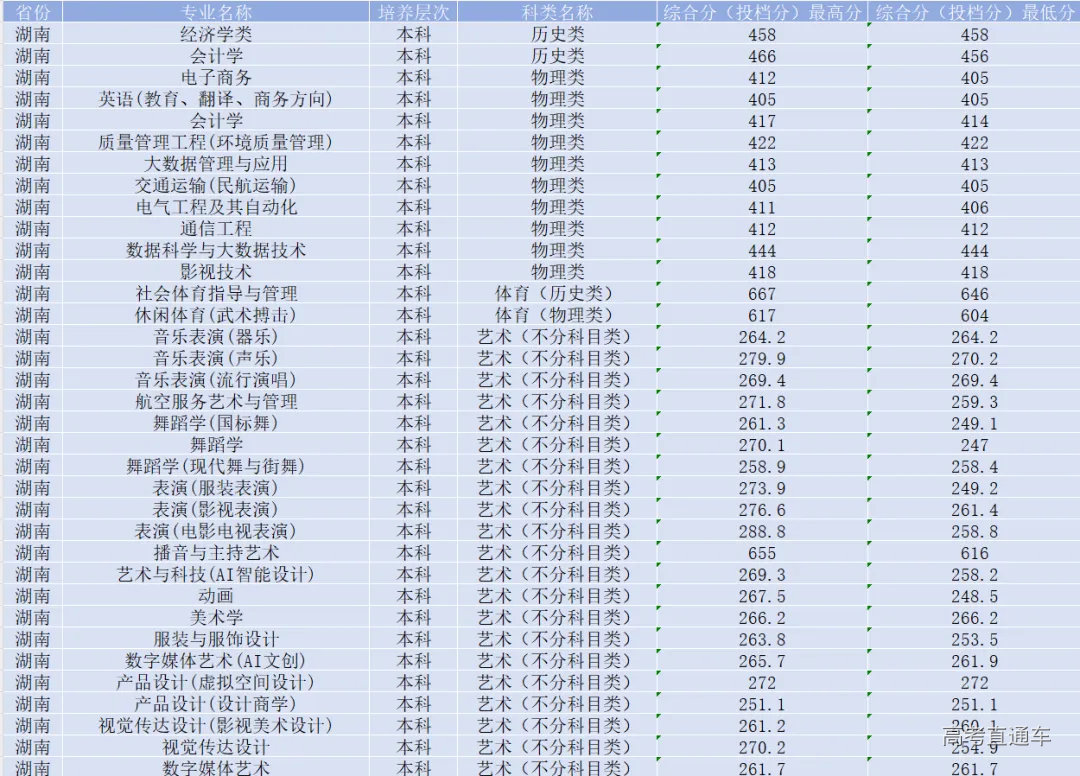The image size is (1080, 776).
Task: Click the 体育（物理类）category cell
Action: pos(557,315)
